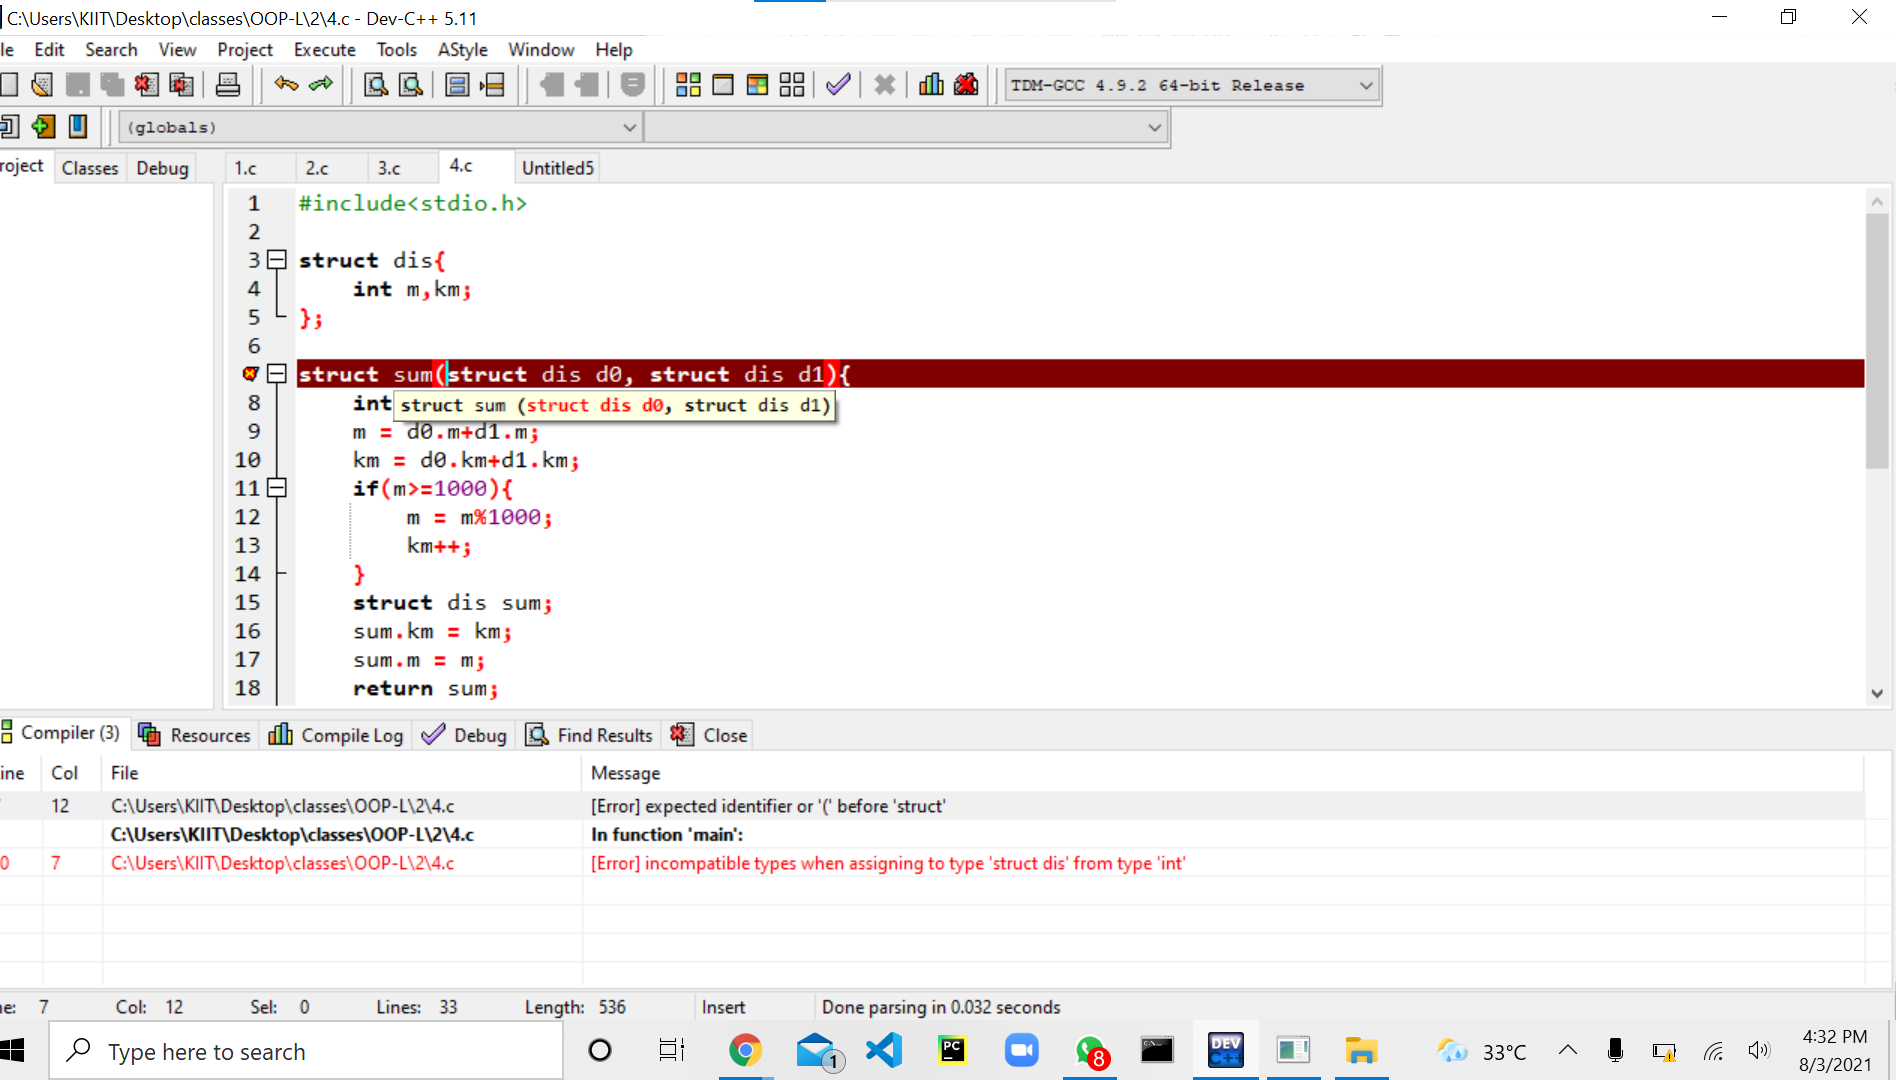This screenshot has height=1080, width=1896.
Task: Click the editor vertical scrollbar down arrow
Action: point(1877,693)
